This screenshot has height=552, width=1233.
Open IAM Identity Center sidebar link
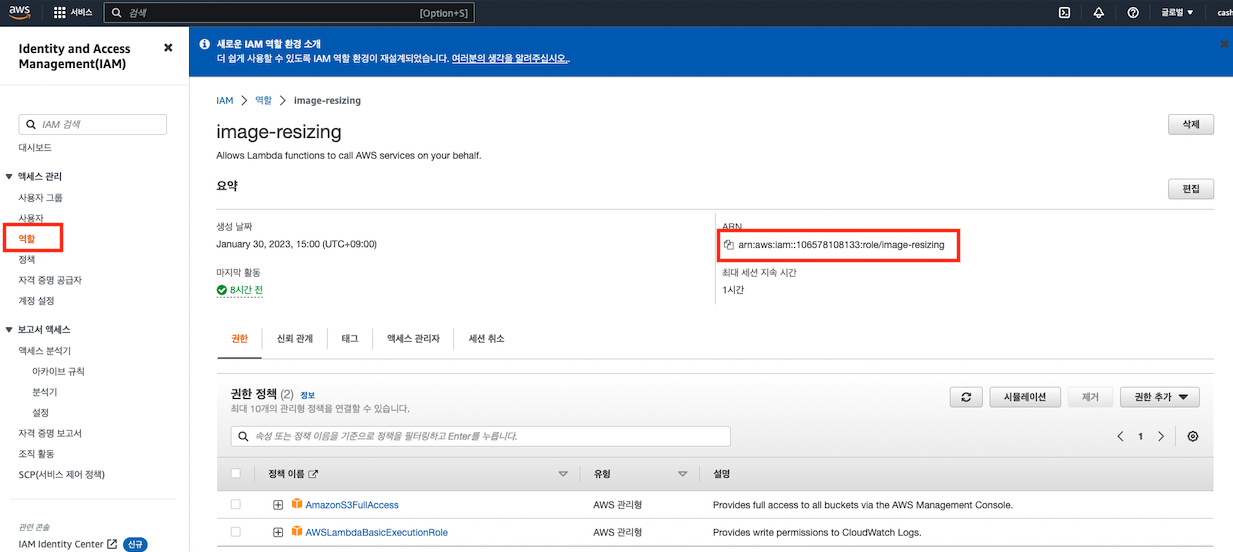[61, 544]
